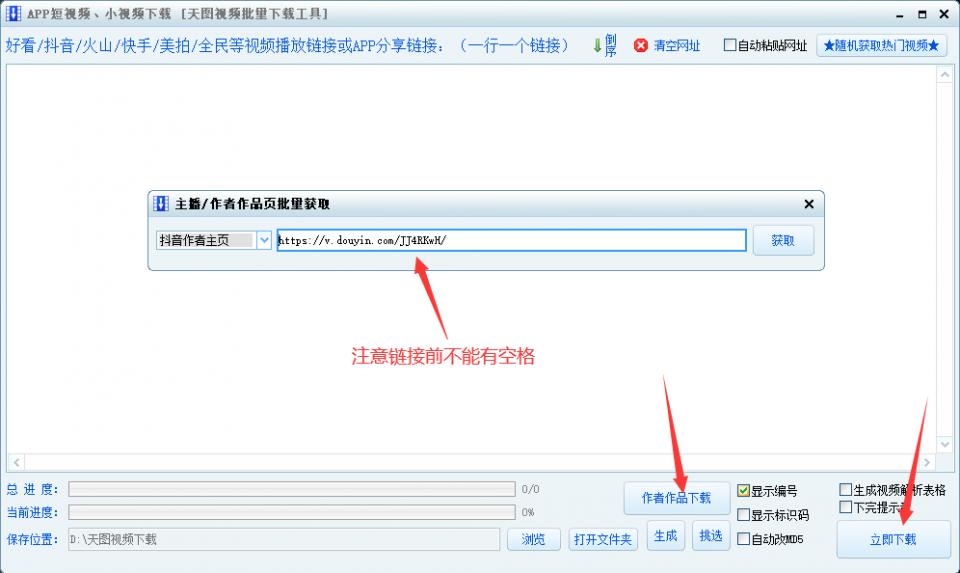Minimize the main window

(900, 15)
